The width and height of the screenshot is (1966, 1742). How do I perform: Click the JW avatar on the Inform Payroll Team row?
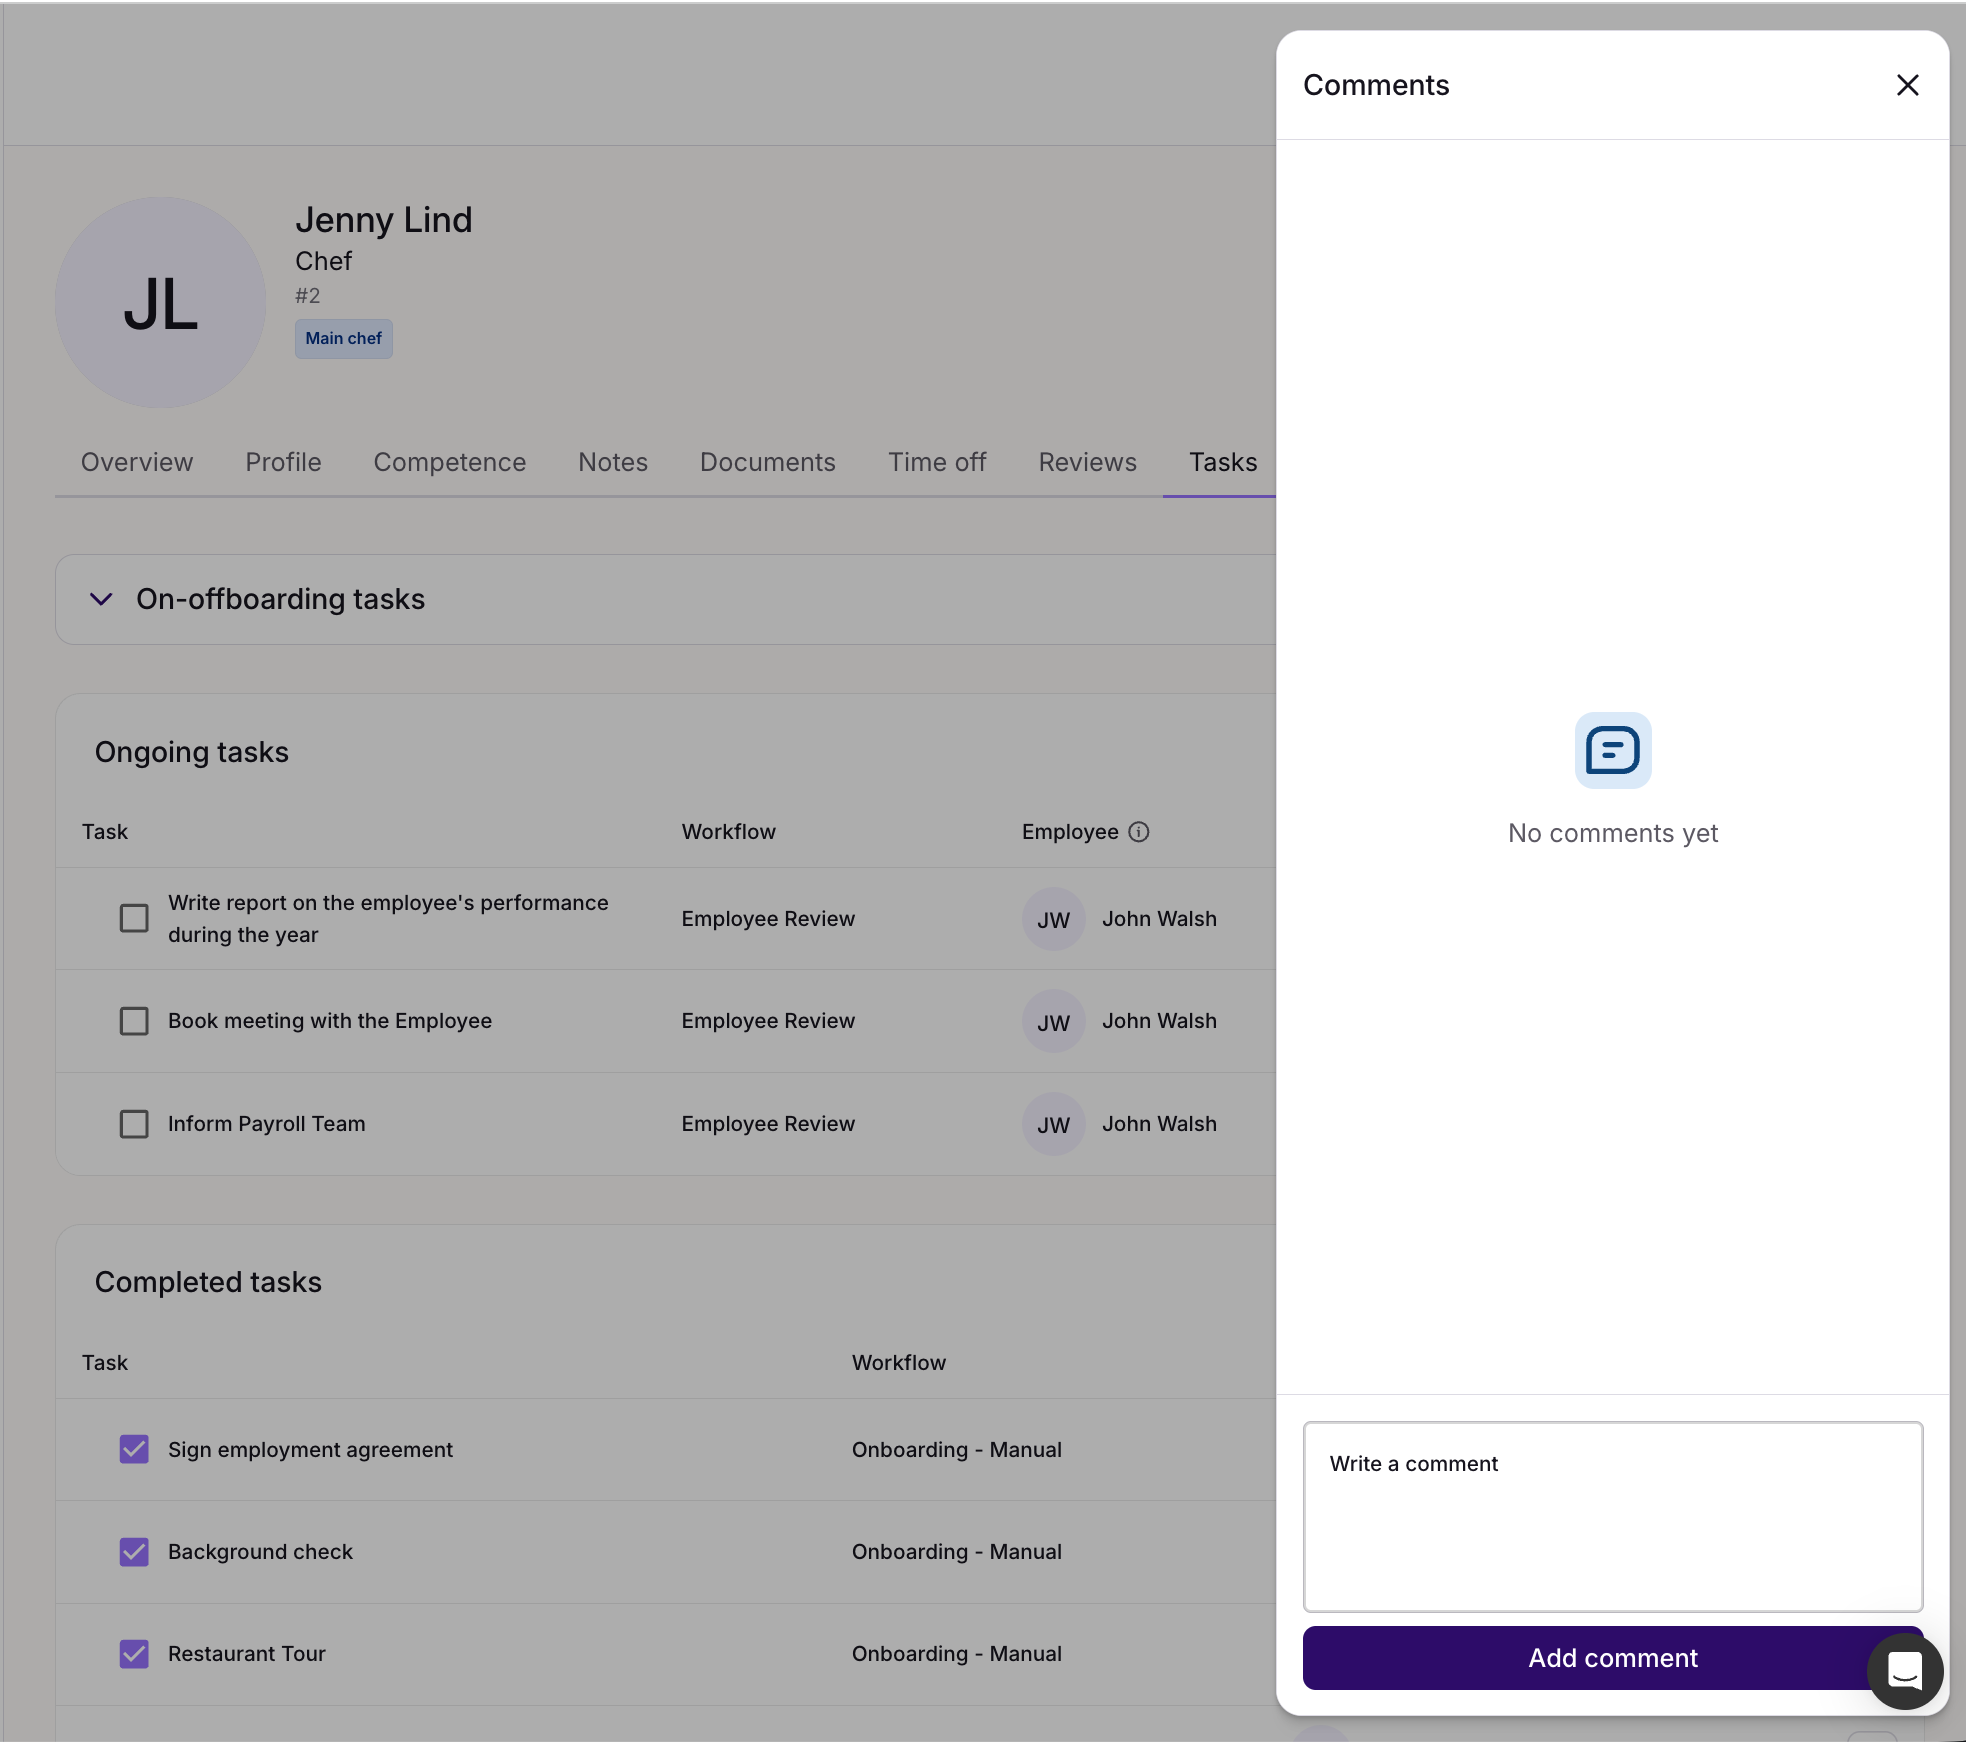pos(1053,1124)
